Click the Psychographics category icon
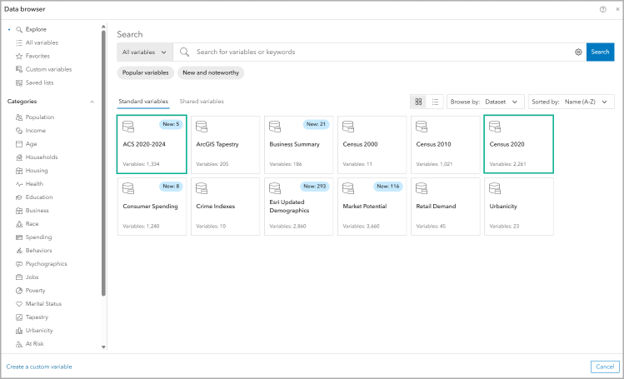Image resolution: width=624 pixels, height=379 pixels. pos(19,264)
